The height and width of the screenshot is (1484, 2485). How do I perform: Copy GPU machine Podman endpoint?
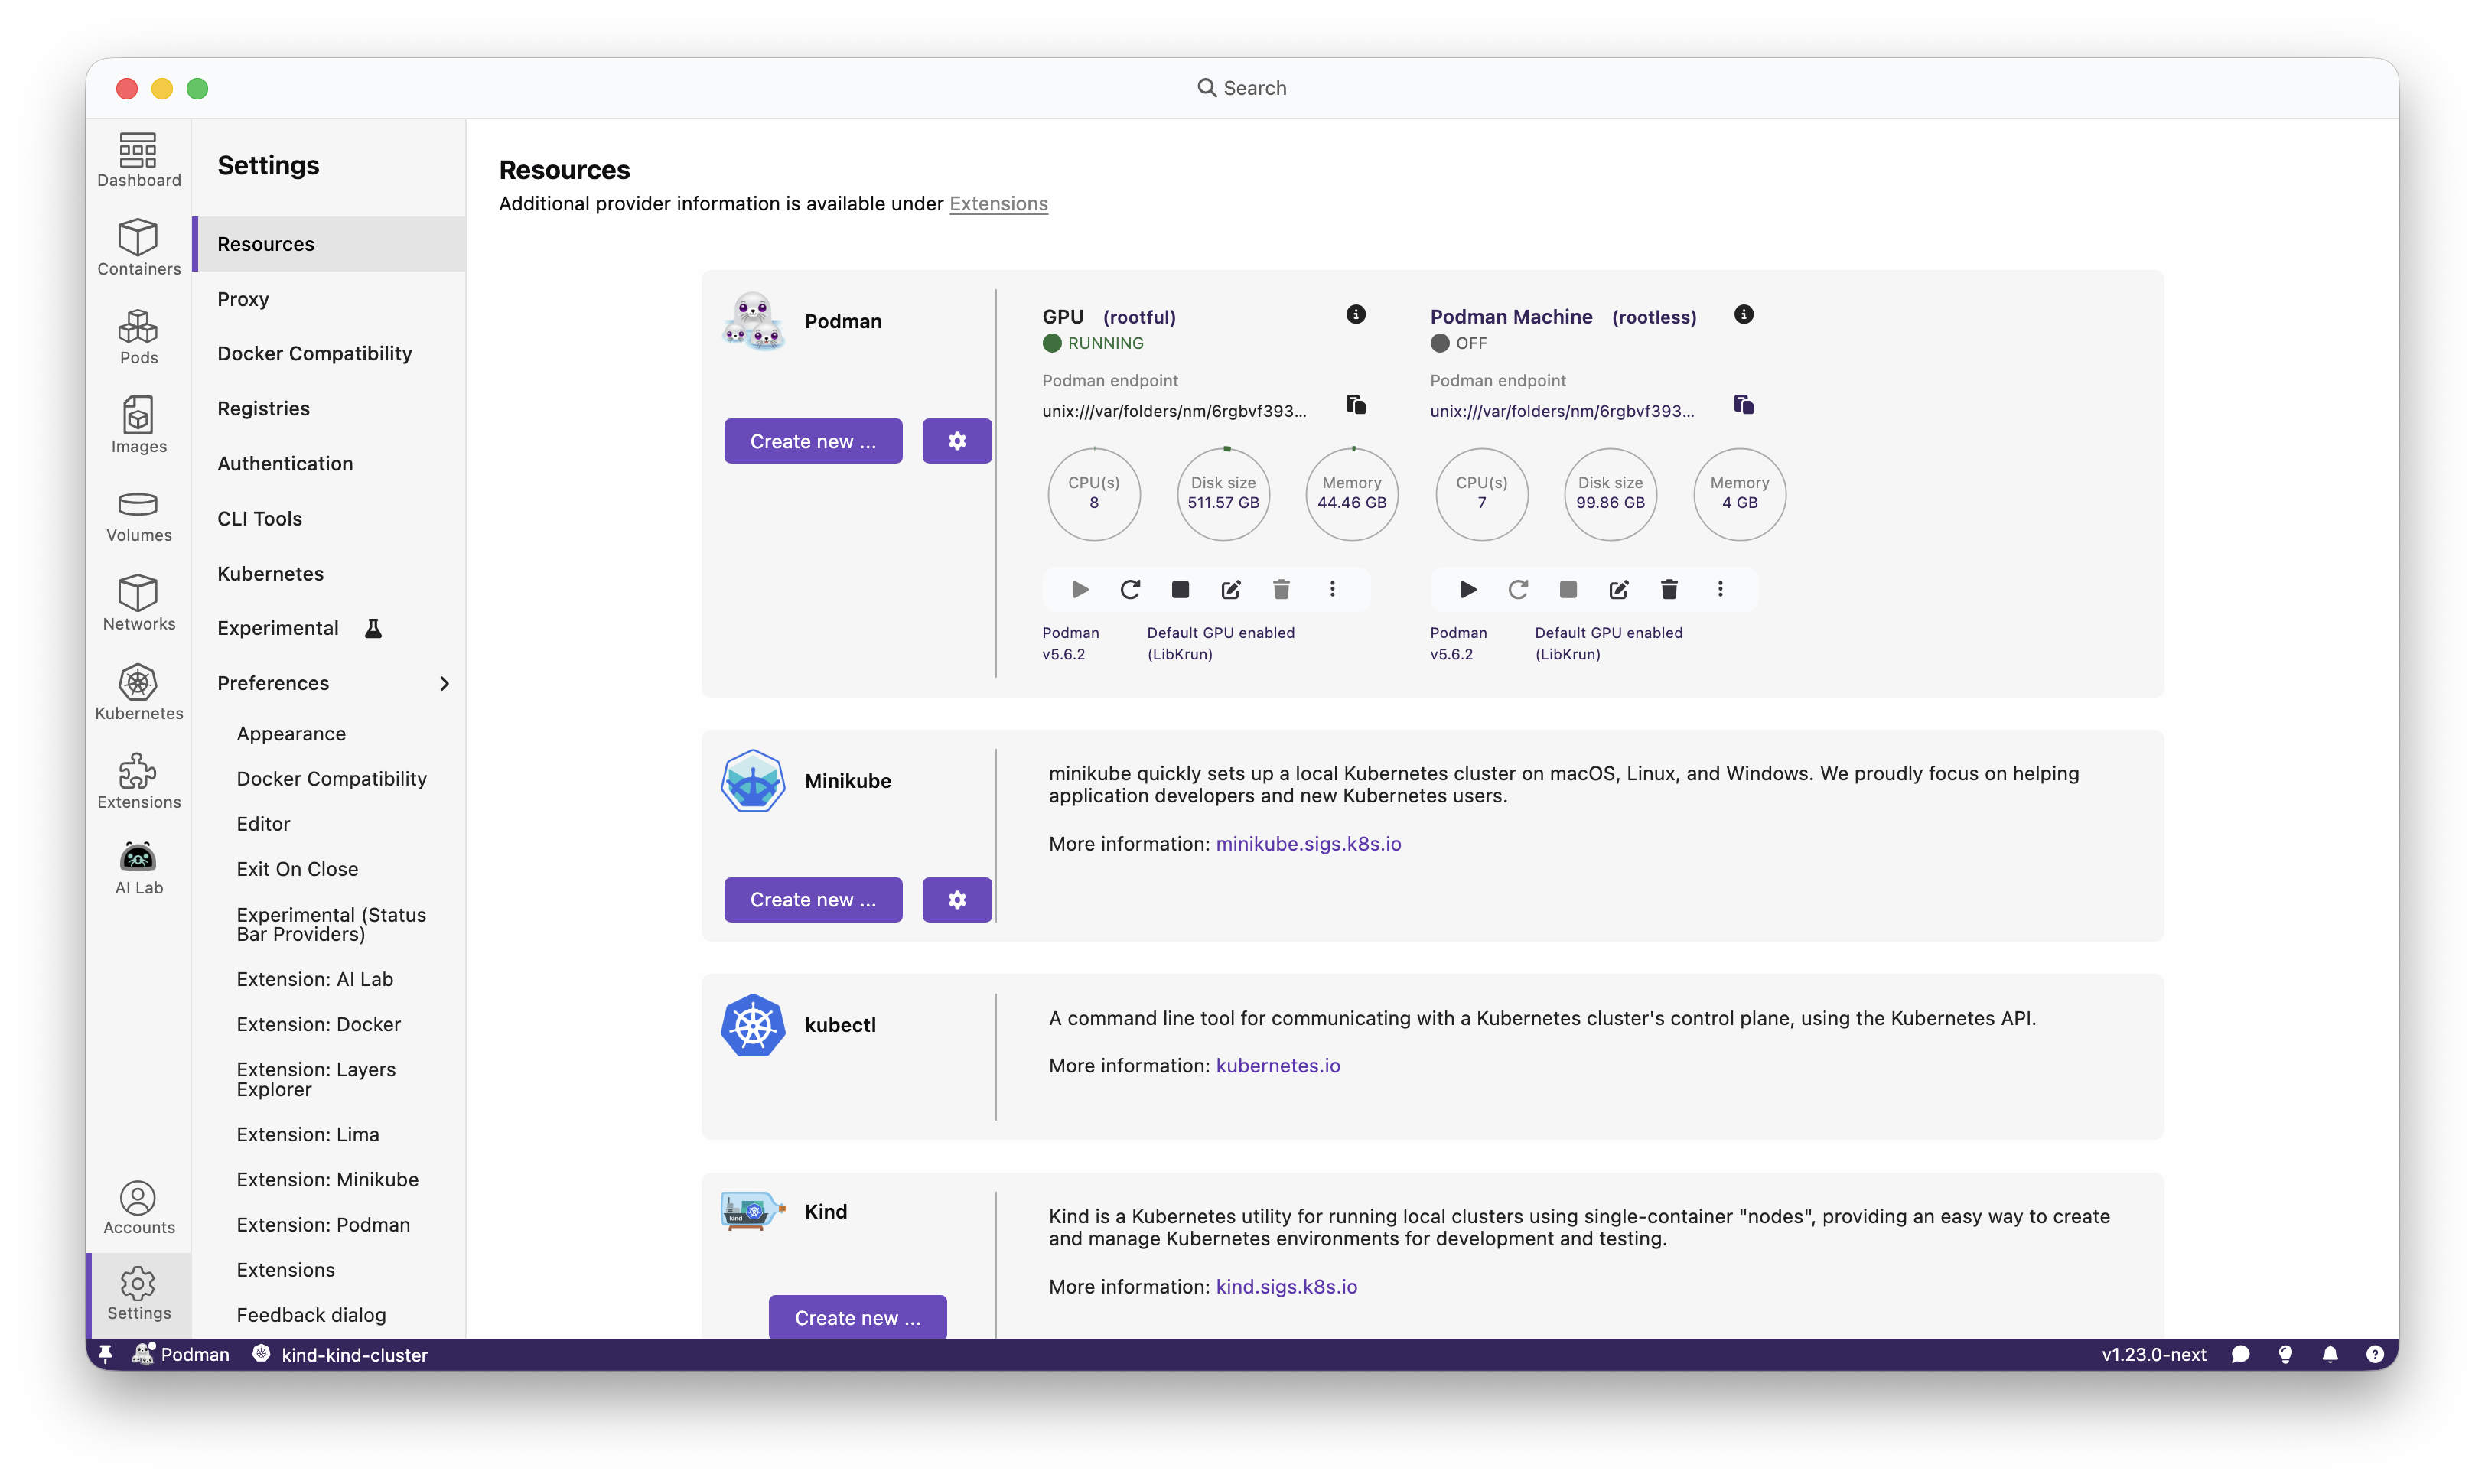pyautogui.click(x=1355, y=405)
